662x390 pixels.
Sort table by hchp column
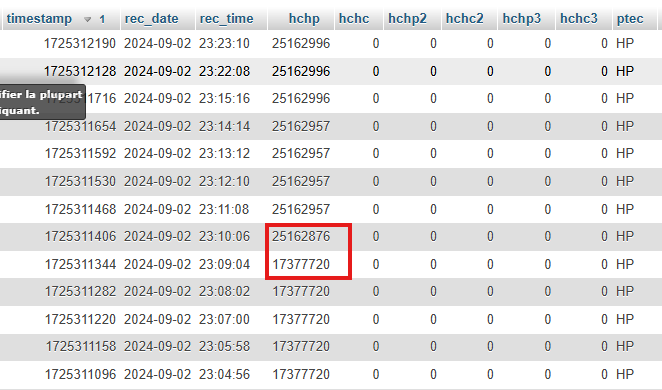pyautogui.click(x=304, y=19)
